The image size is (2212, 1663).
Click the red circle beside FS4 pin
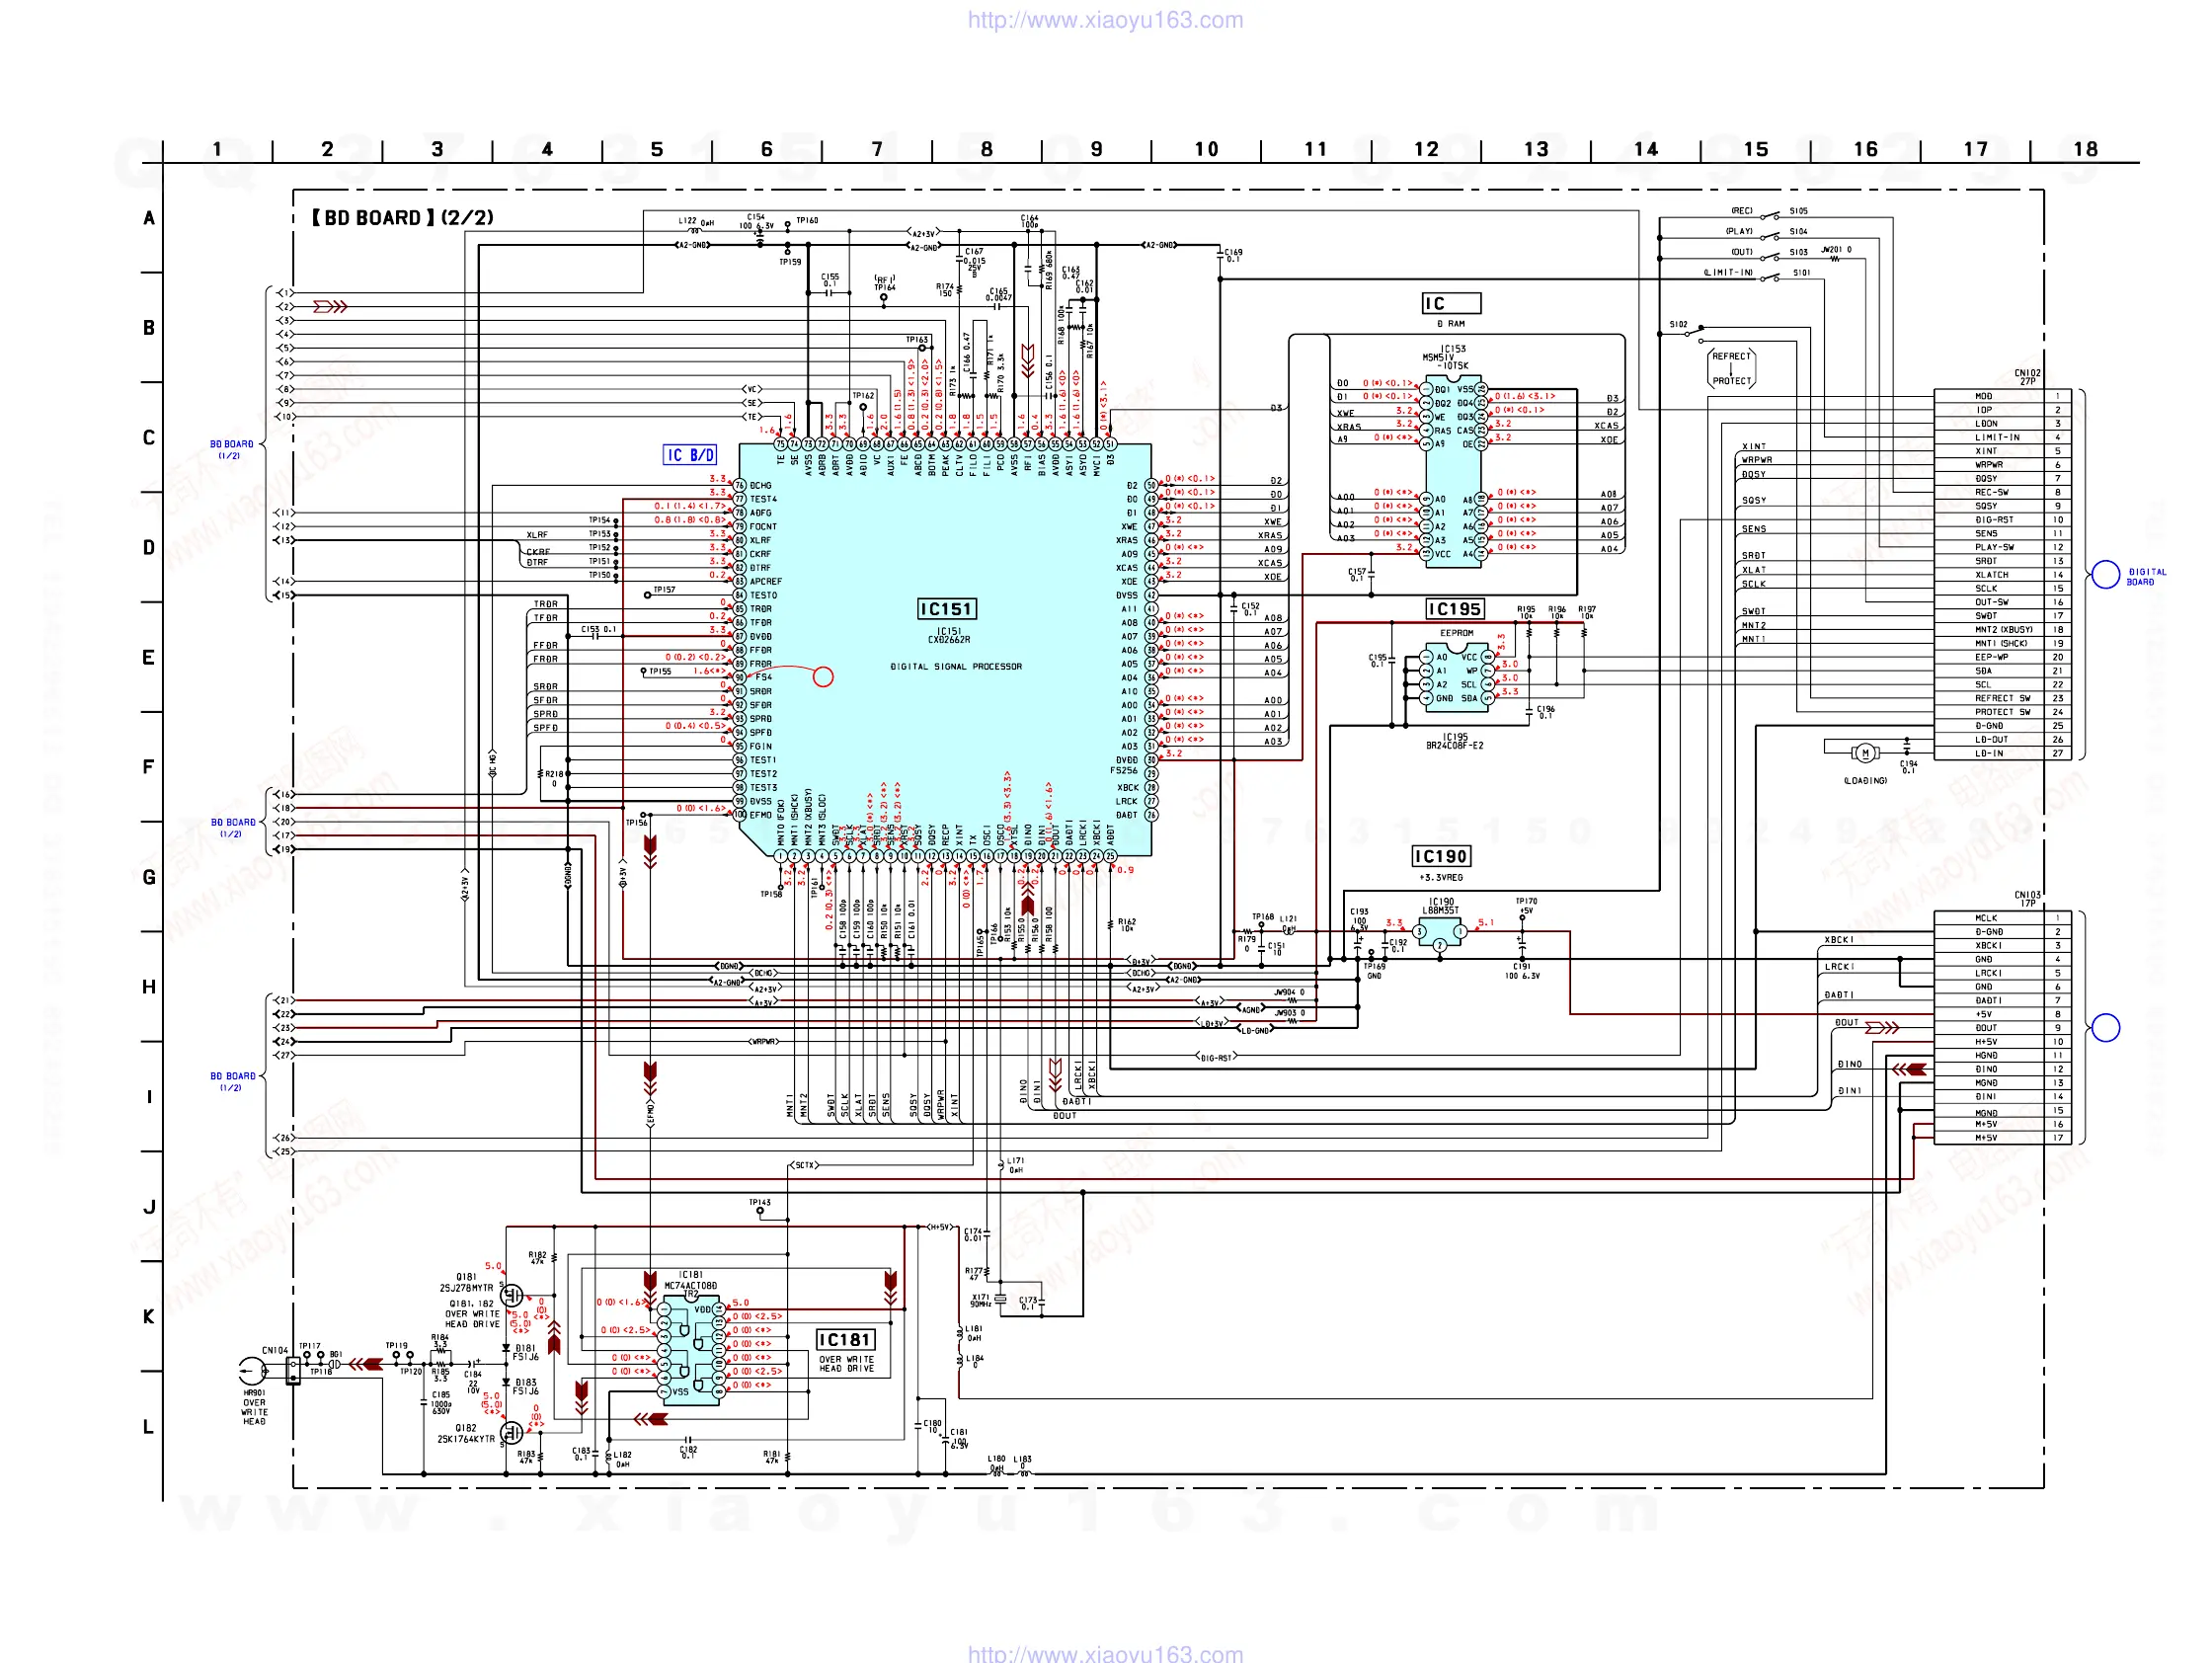(823, 677)
